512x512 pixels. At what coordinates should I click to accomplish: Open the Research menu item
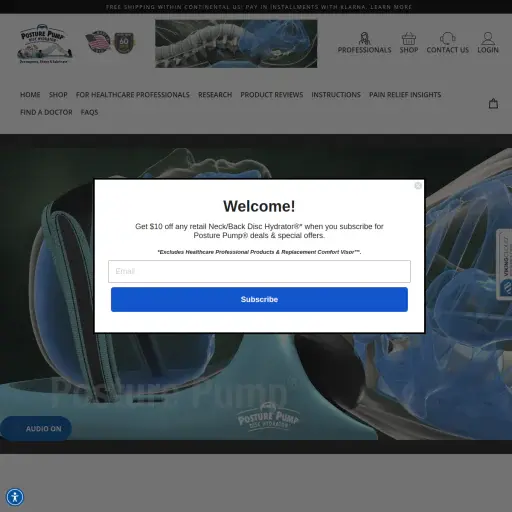tap(215, 95)
